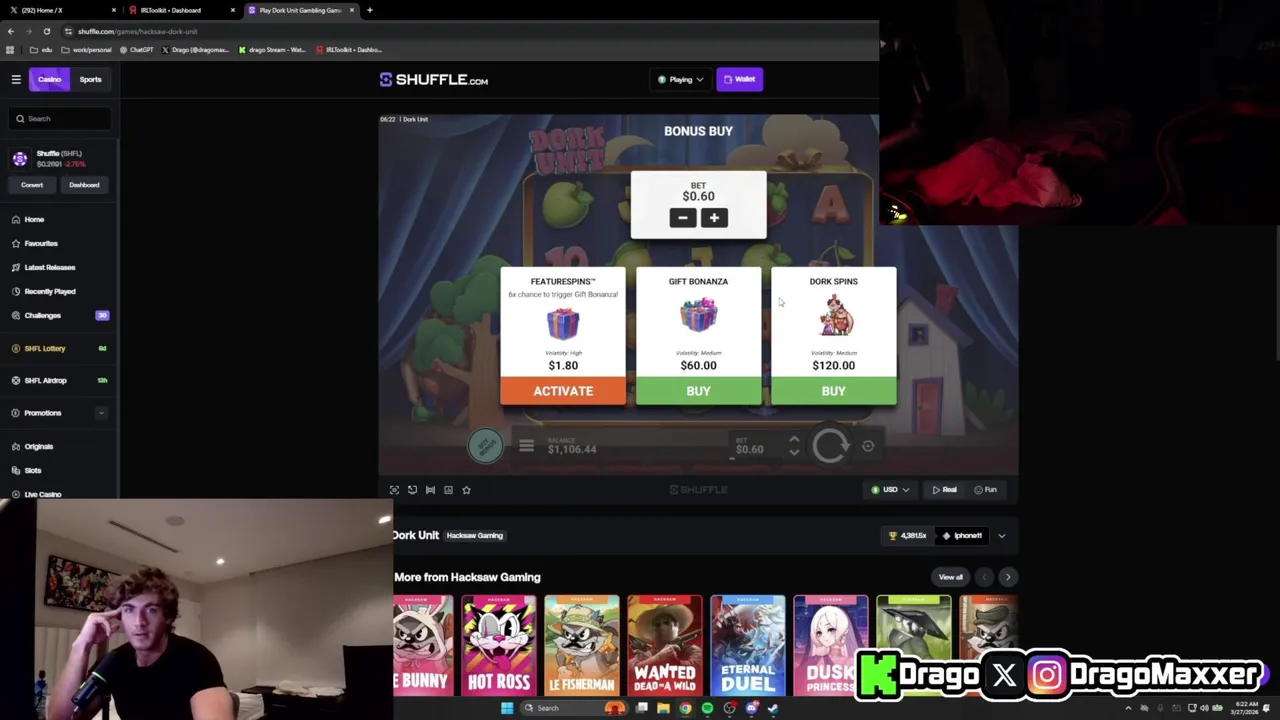The width and height of the screenshot is (1280, 720).
Task: Click the Shuffle.com logo
Action: 434,80
